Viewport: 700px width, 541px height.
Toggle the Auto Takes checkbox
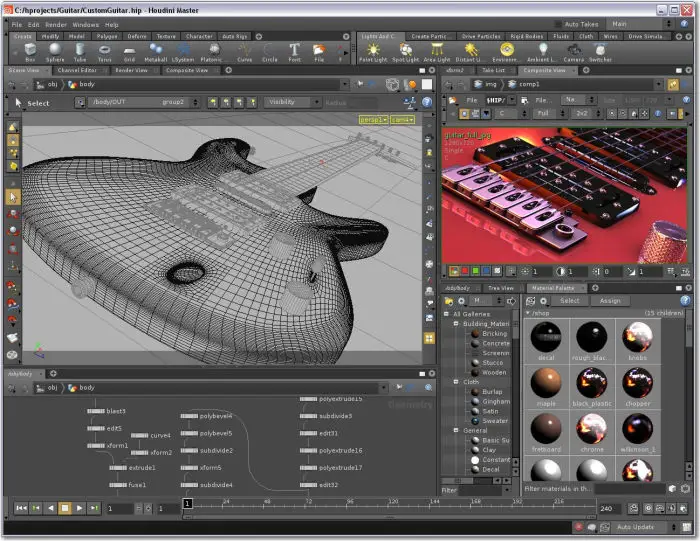pyautogui.click(x=558, y=24)
